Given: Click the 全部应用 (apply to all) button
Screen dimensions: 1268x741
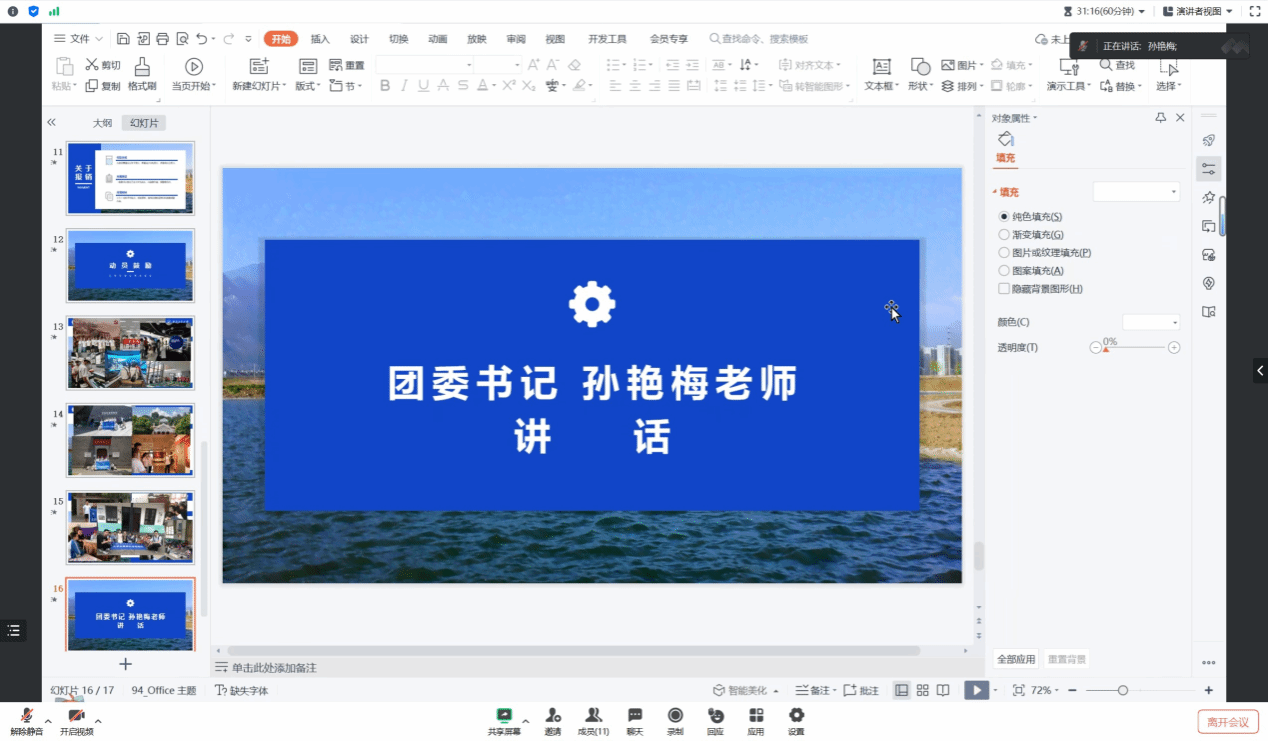Looking at the screenshot, I should pos(1016,659).
